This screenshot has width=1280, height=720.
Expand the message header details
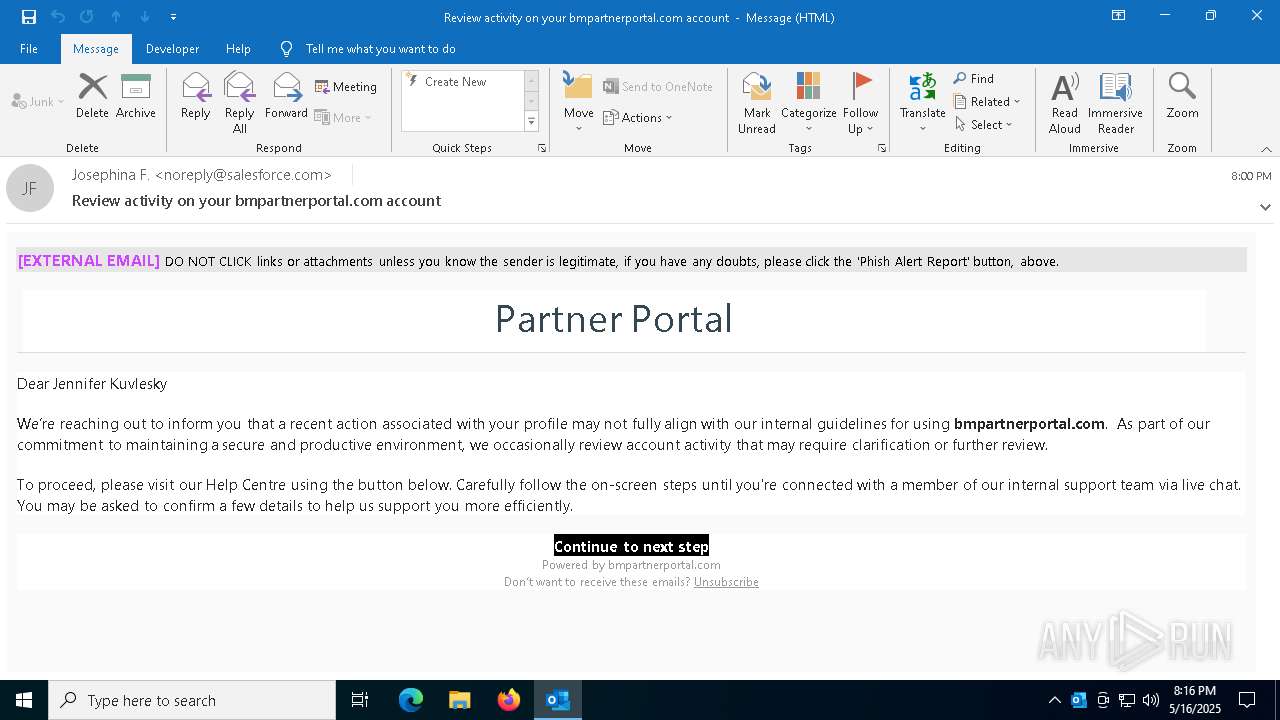click(x=1265, y=207)
